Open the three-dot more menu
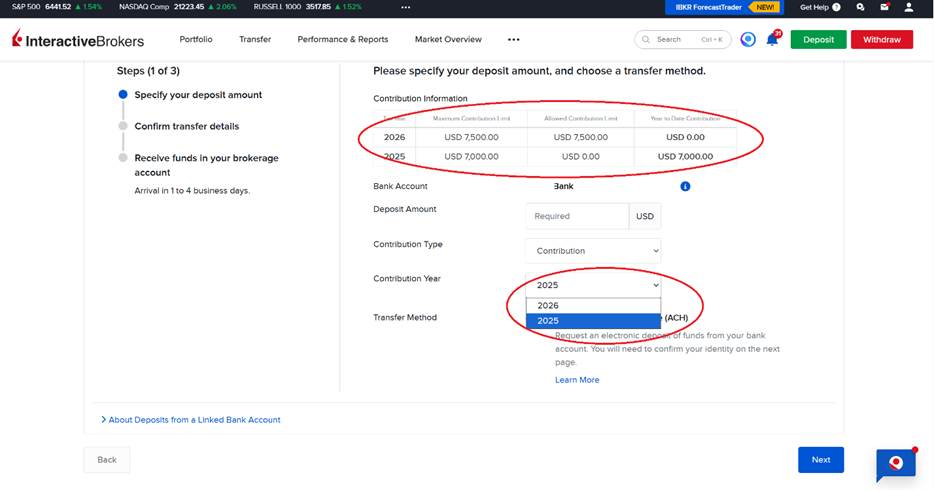 [x=513, y=40]
